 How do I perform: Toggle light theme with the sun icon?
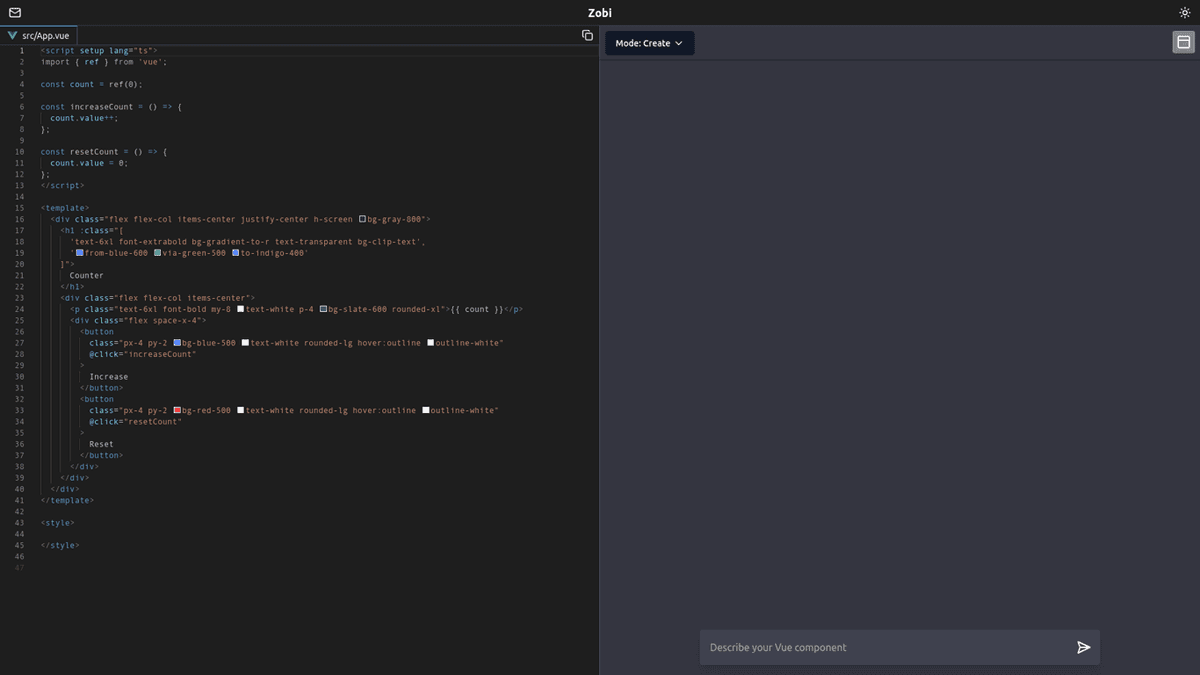1185,13
